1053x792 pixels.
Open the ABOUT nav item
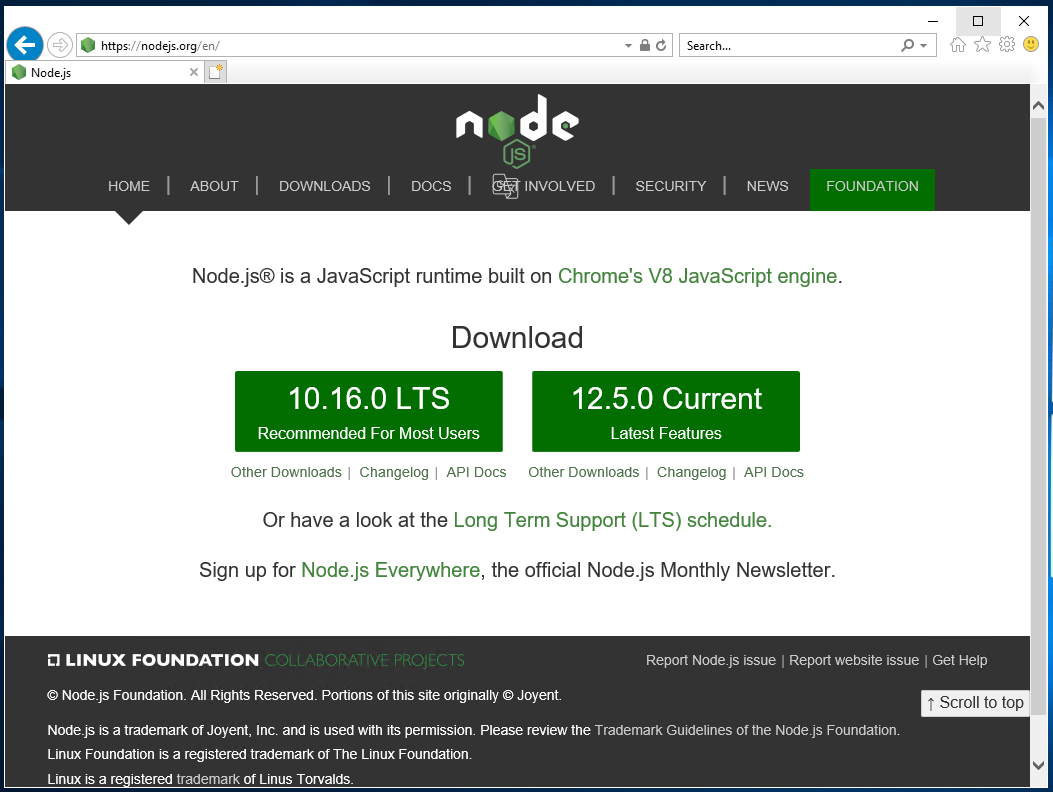[214, 186]
